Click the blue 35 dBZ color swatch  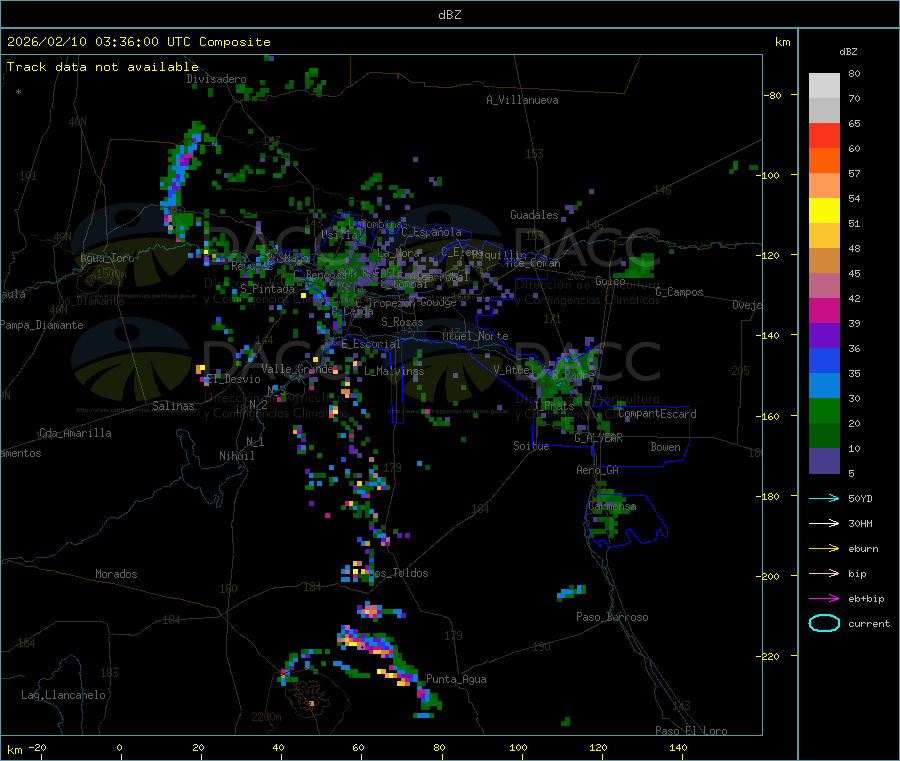pyautogui.click(x=824, y=360)
